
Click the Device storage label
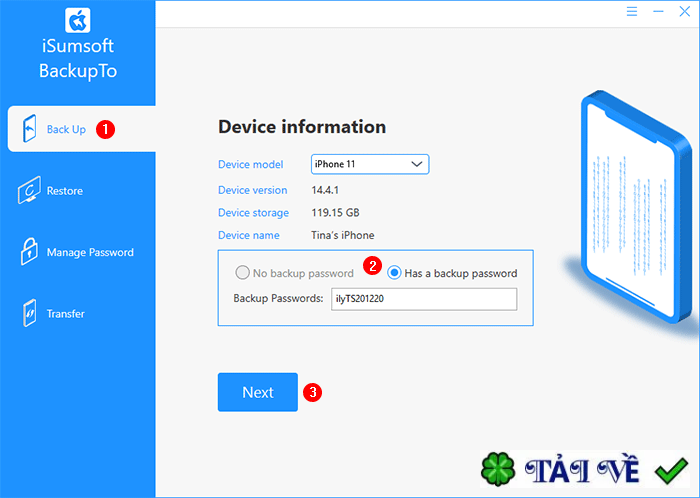point(253,213)
